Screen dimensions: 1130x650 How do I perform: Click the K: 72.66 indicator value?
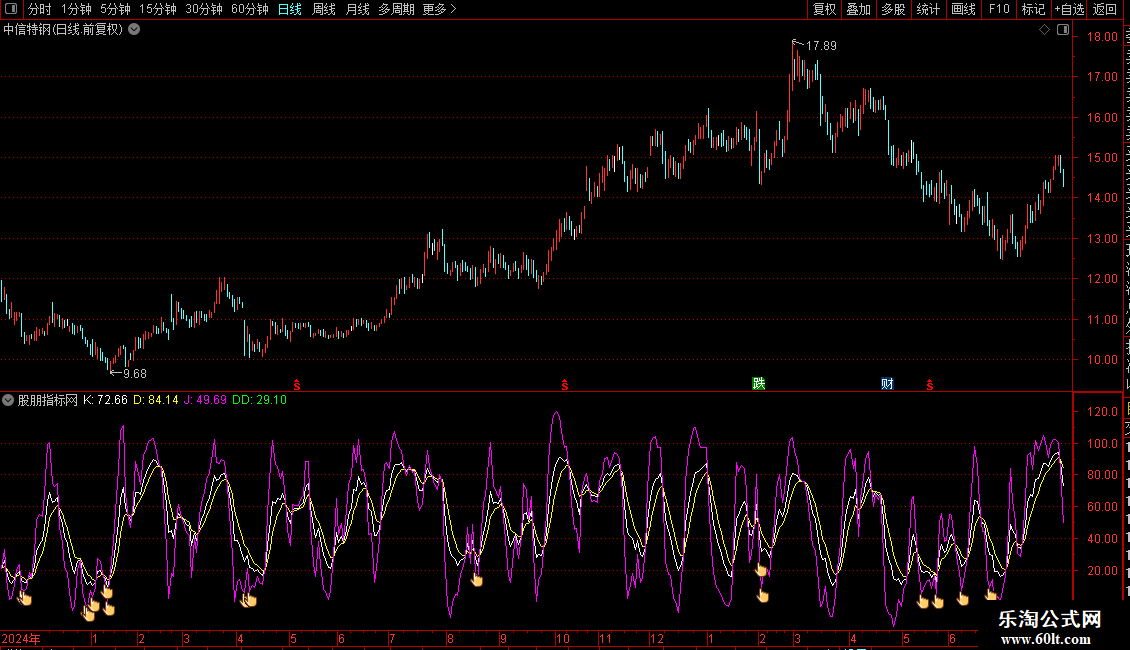[x=105, y=400]
